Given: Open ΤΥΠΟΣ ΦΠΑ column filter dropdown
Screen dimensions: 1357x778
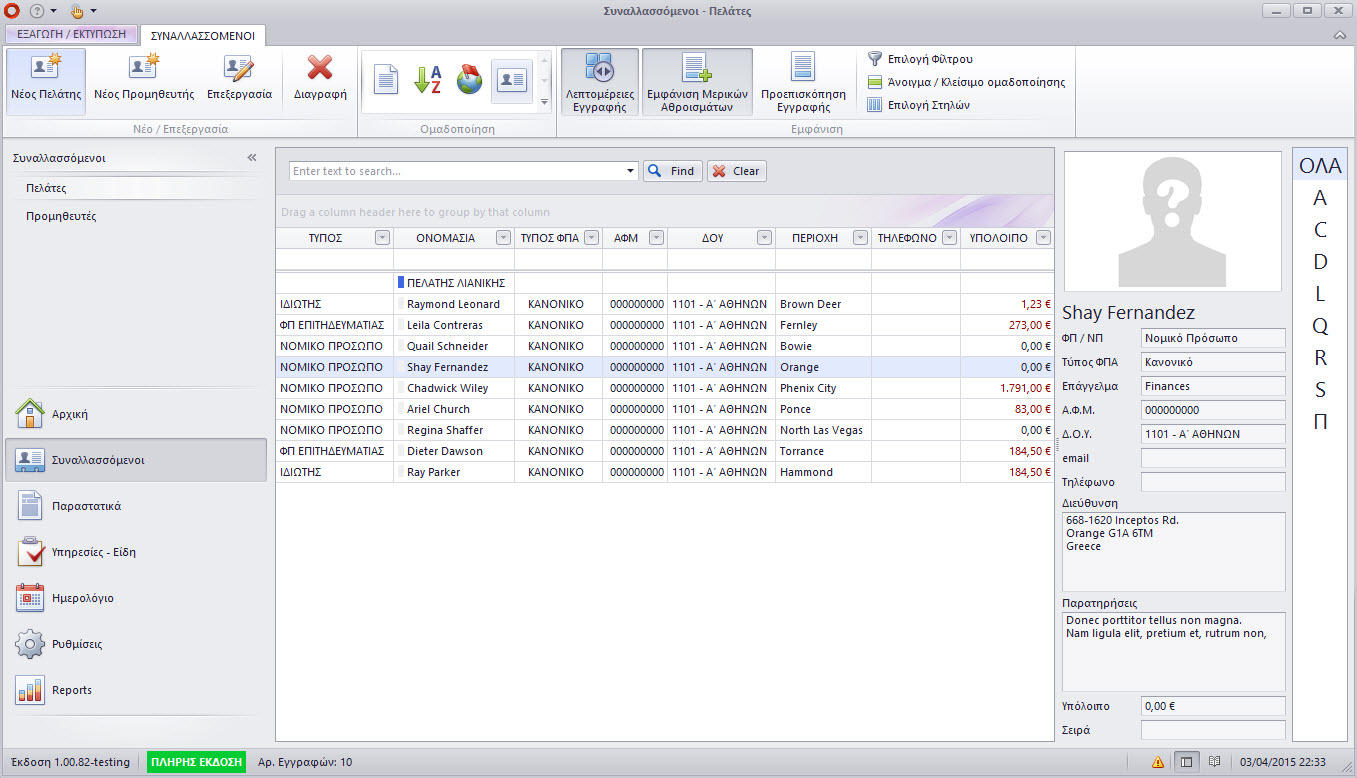Looking at the screenshot, I should [x=591, y=238].
